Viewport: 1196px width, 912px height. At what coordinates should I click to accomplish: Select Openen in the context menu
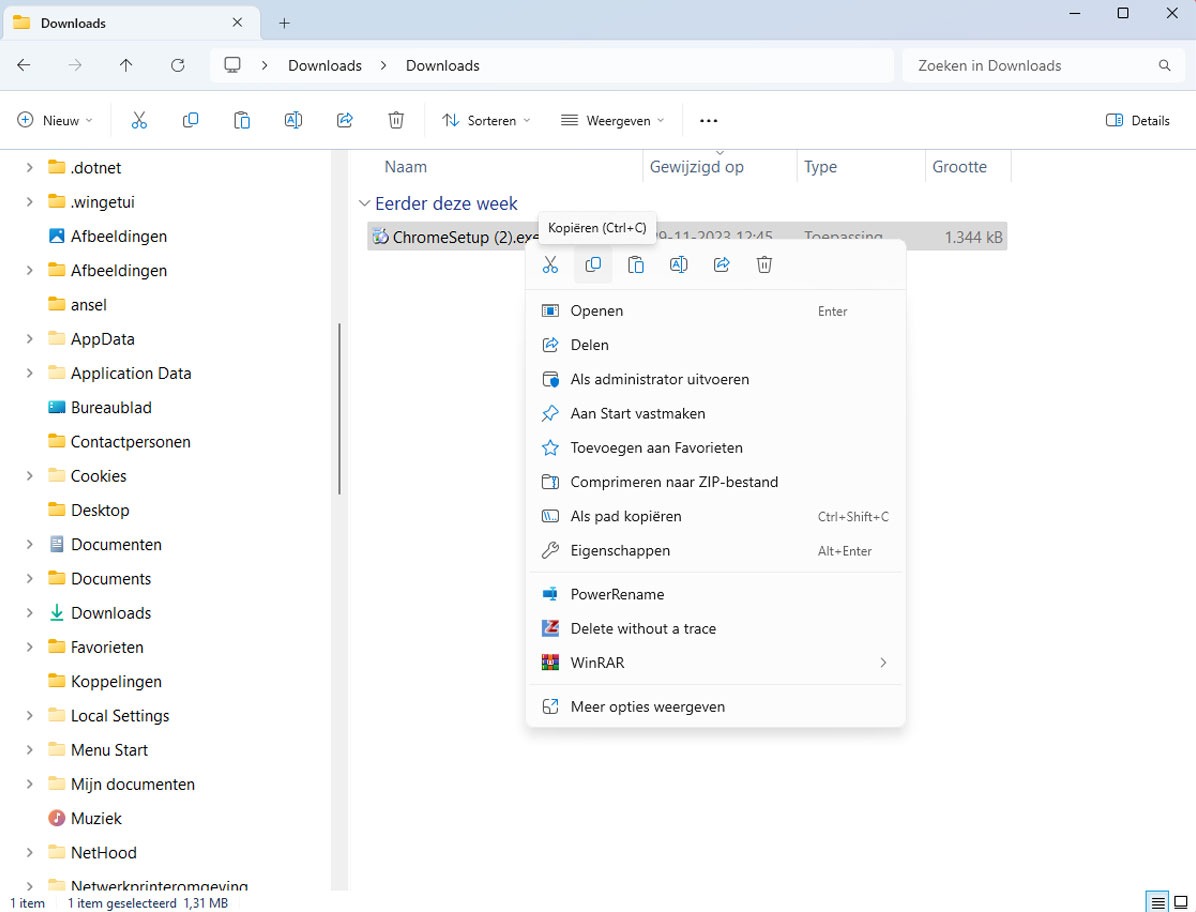(x=715, y=311)
